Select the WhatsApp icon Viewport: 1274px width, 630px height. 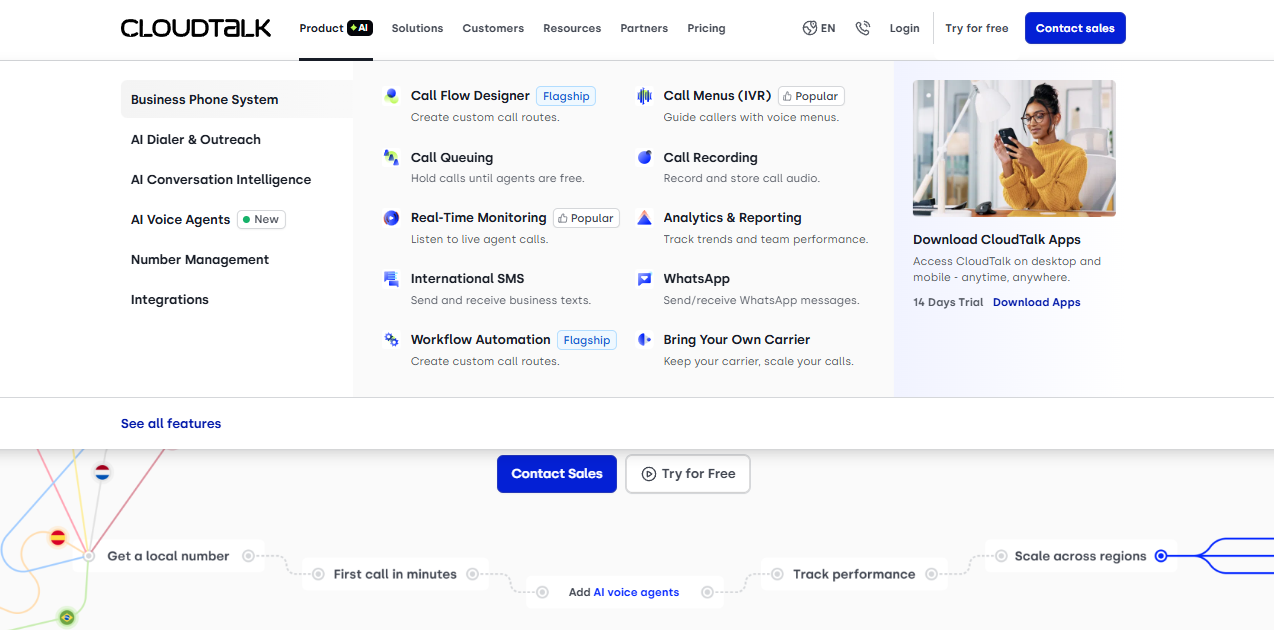(644, 278)
